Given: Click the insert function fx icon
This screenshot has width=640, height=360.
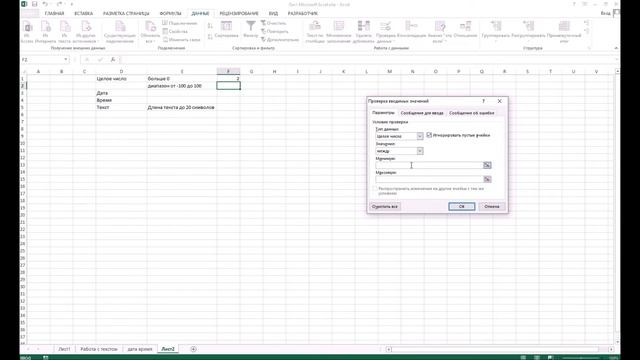Looking at the screenshot, I should click(x=113, y=60).
